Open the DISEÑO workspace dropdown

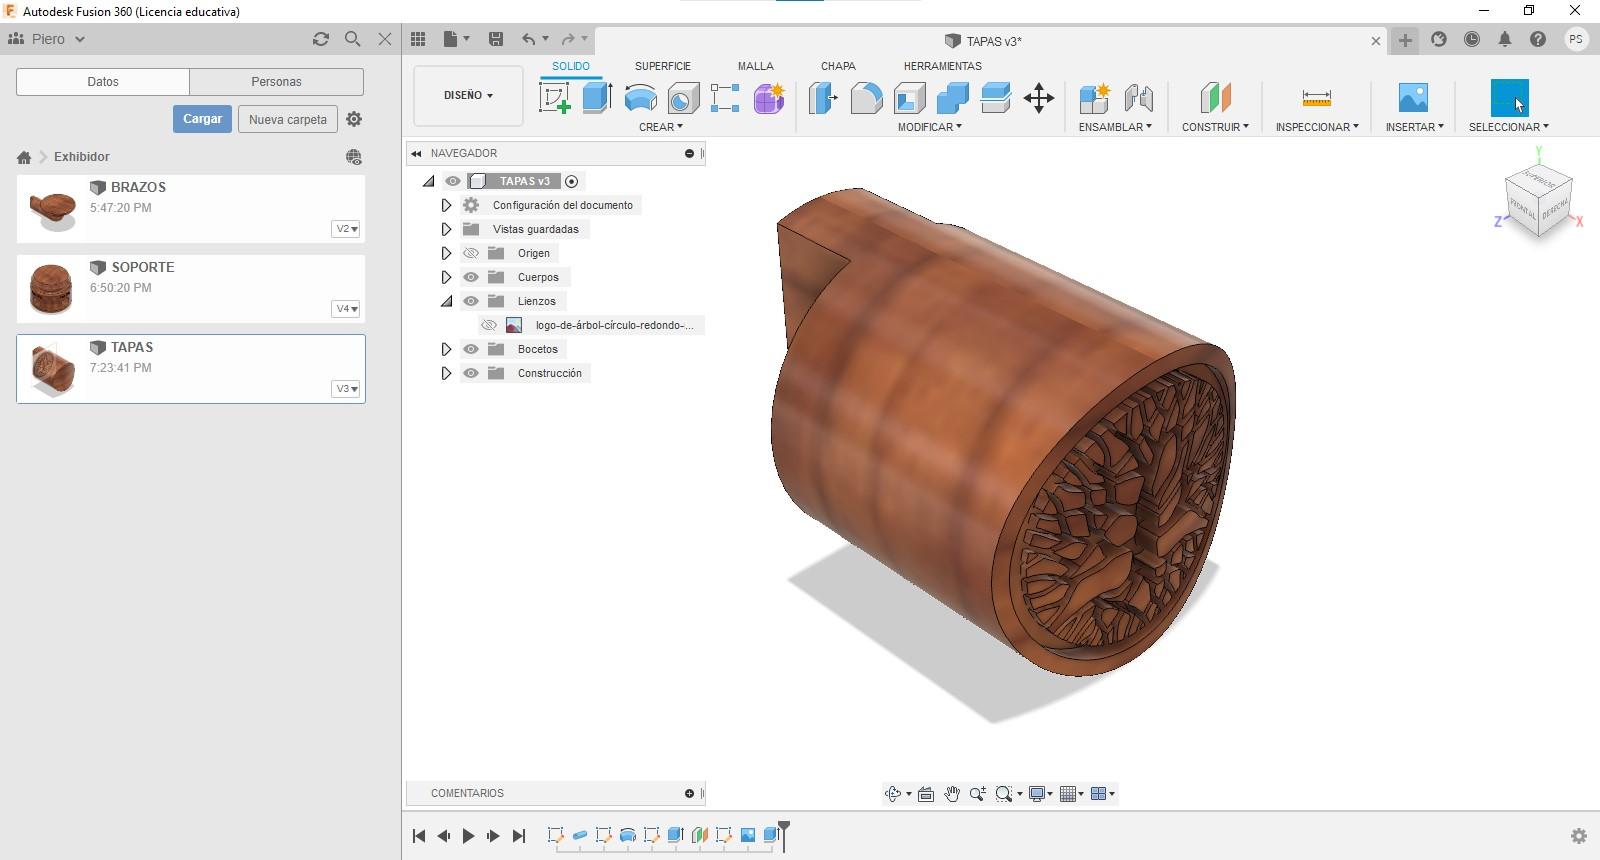(x=468, y=96)
